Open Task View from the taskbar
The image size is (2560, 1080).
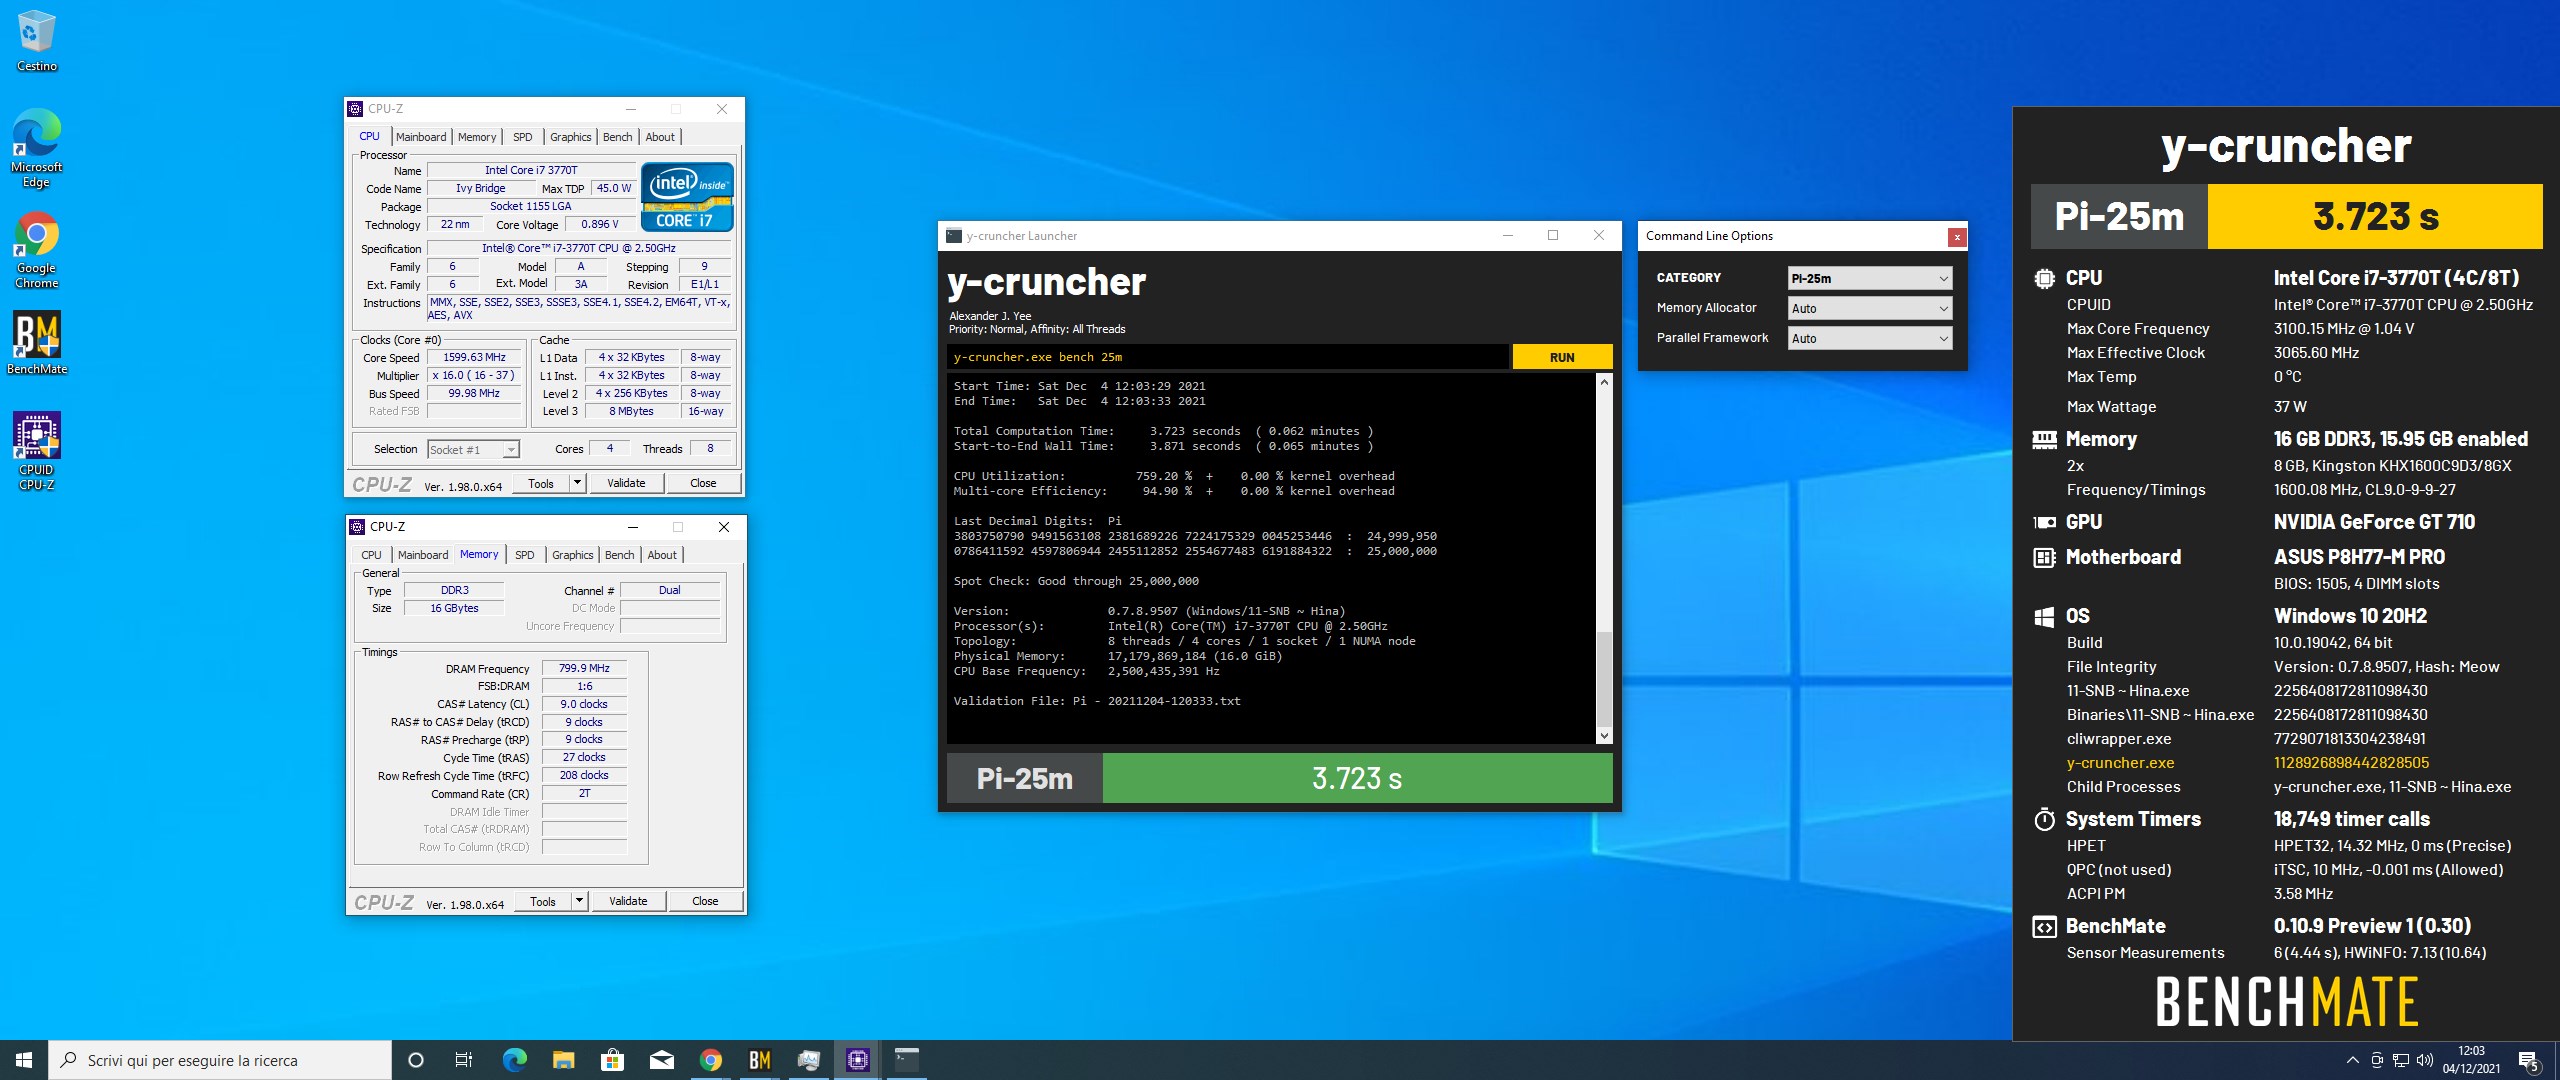464,1060
